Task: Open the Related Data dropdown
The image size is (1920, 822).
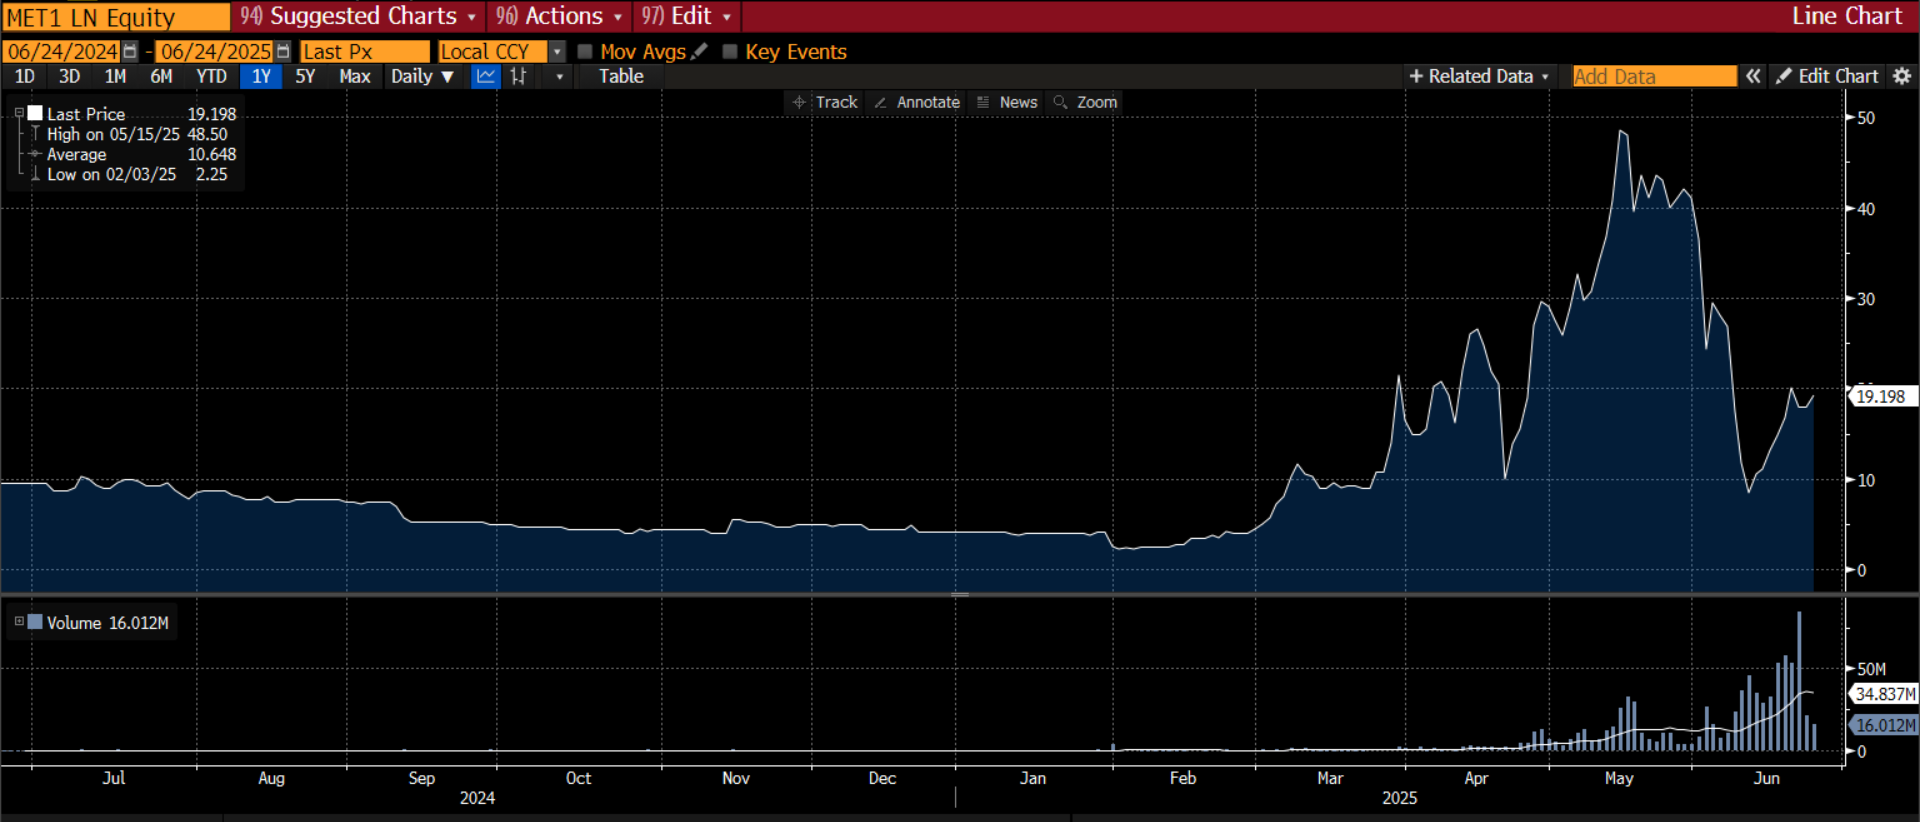Action: pos(1479,76)
